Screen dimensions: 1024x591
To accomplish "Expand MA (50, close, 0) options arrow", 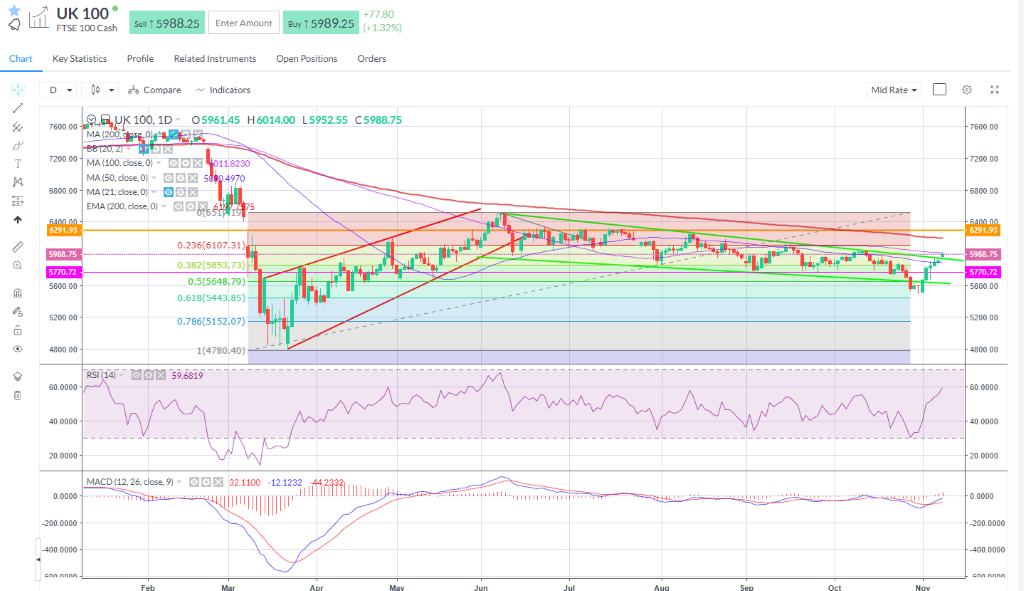I will tap(154, 178).
